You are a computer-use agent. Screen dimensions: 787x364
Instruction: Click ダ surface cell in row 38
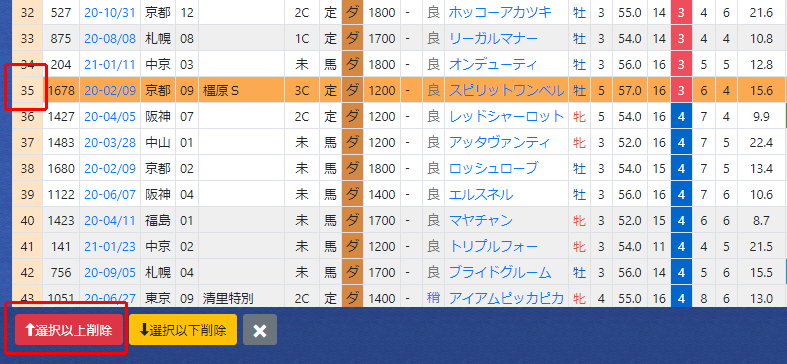coord(353,168)
